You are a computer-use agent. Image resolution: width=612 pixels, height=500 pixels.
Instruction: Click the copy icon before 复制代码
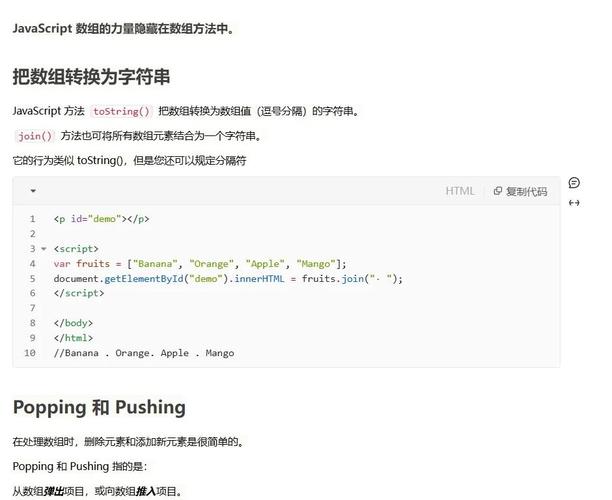[x=497, y=191]
